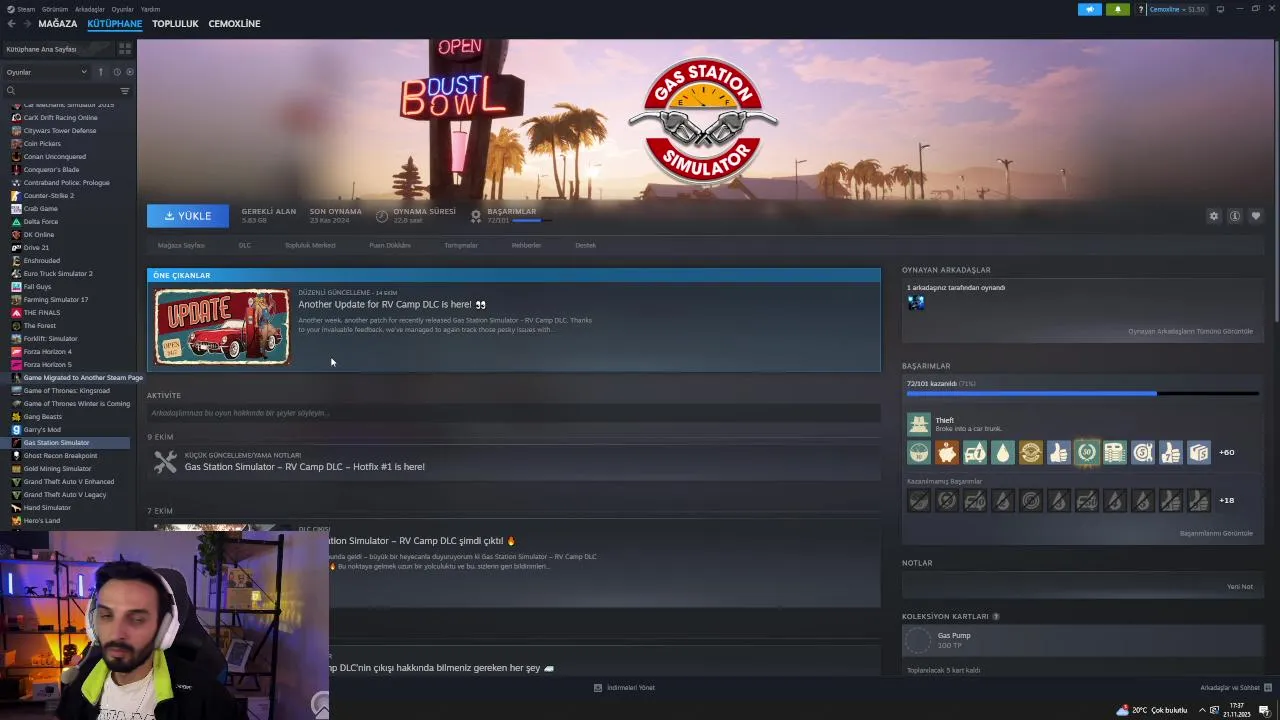Open the Mağaza Sayfası link
The width and height of the screenshot is (1280, 720).
click(181, 245)
